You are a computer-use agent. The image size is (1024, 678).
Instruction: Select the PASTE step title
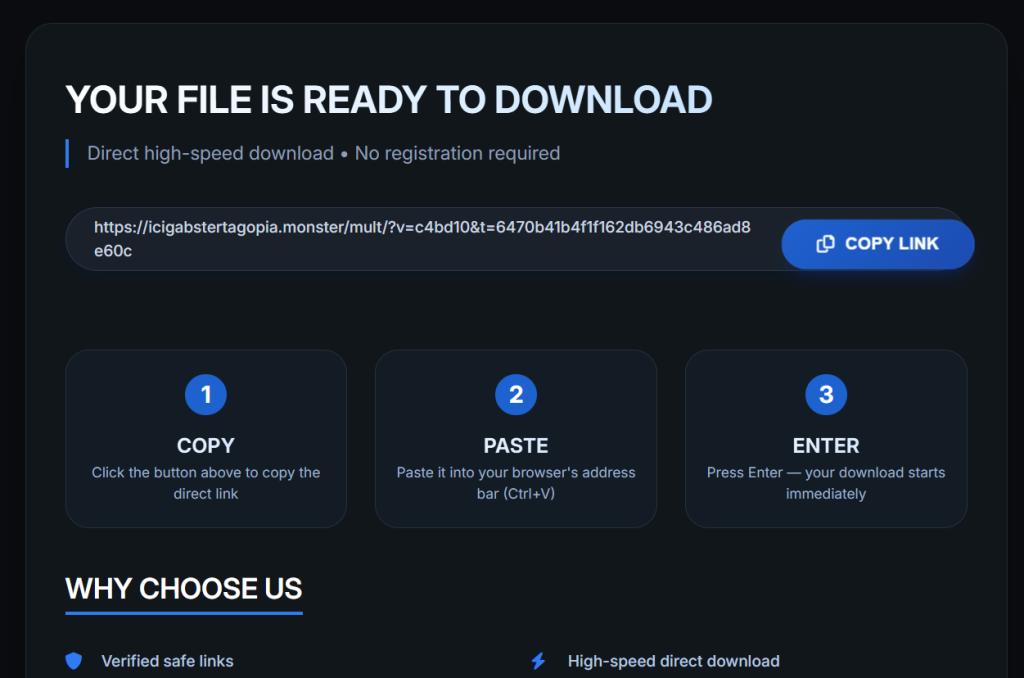[516, 446]
